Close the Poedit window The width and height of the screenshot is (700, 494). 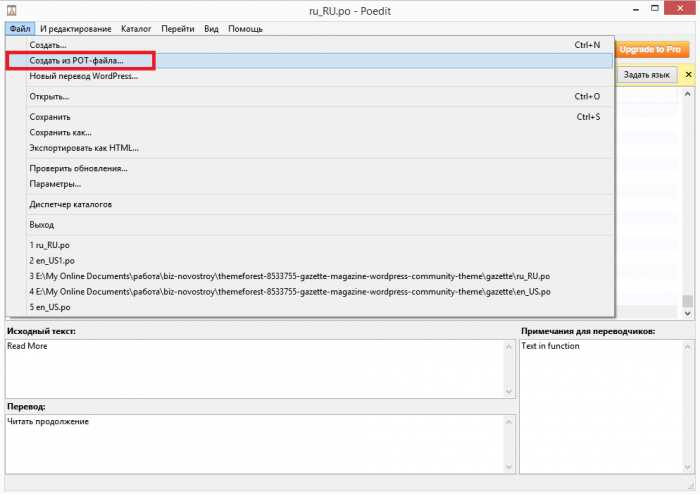point(680,8)
